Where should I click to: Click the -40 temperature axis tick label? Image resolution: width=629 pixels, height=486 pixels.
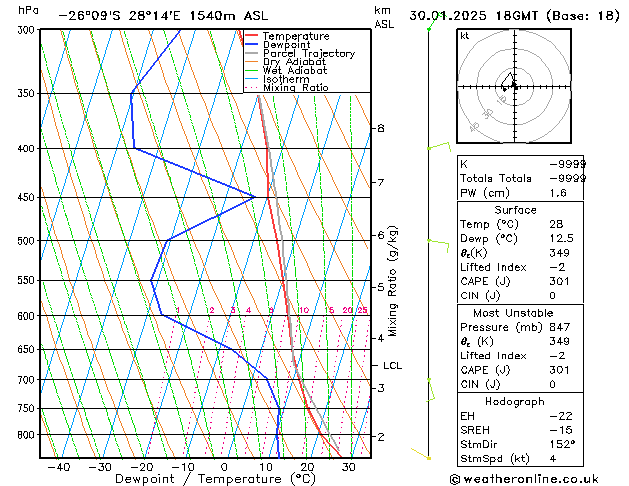[x=59, y=467]
